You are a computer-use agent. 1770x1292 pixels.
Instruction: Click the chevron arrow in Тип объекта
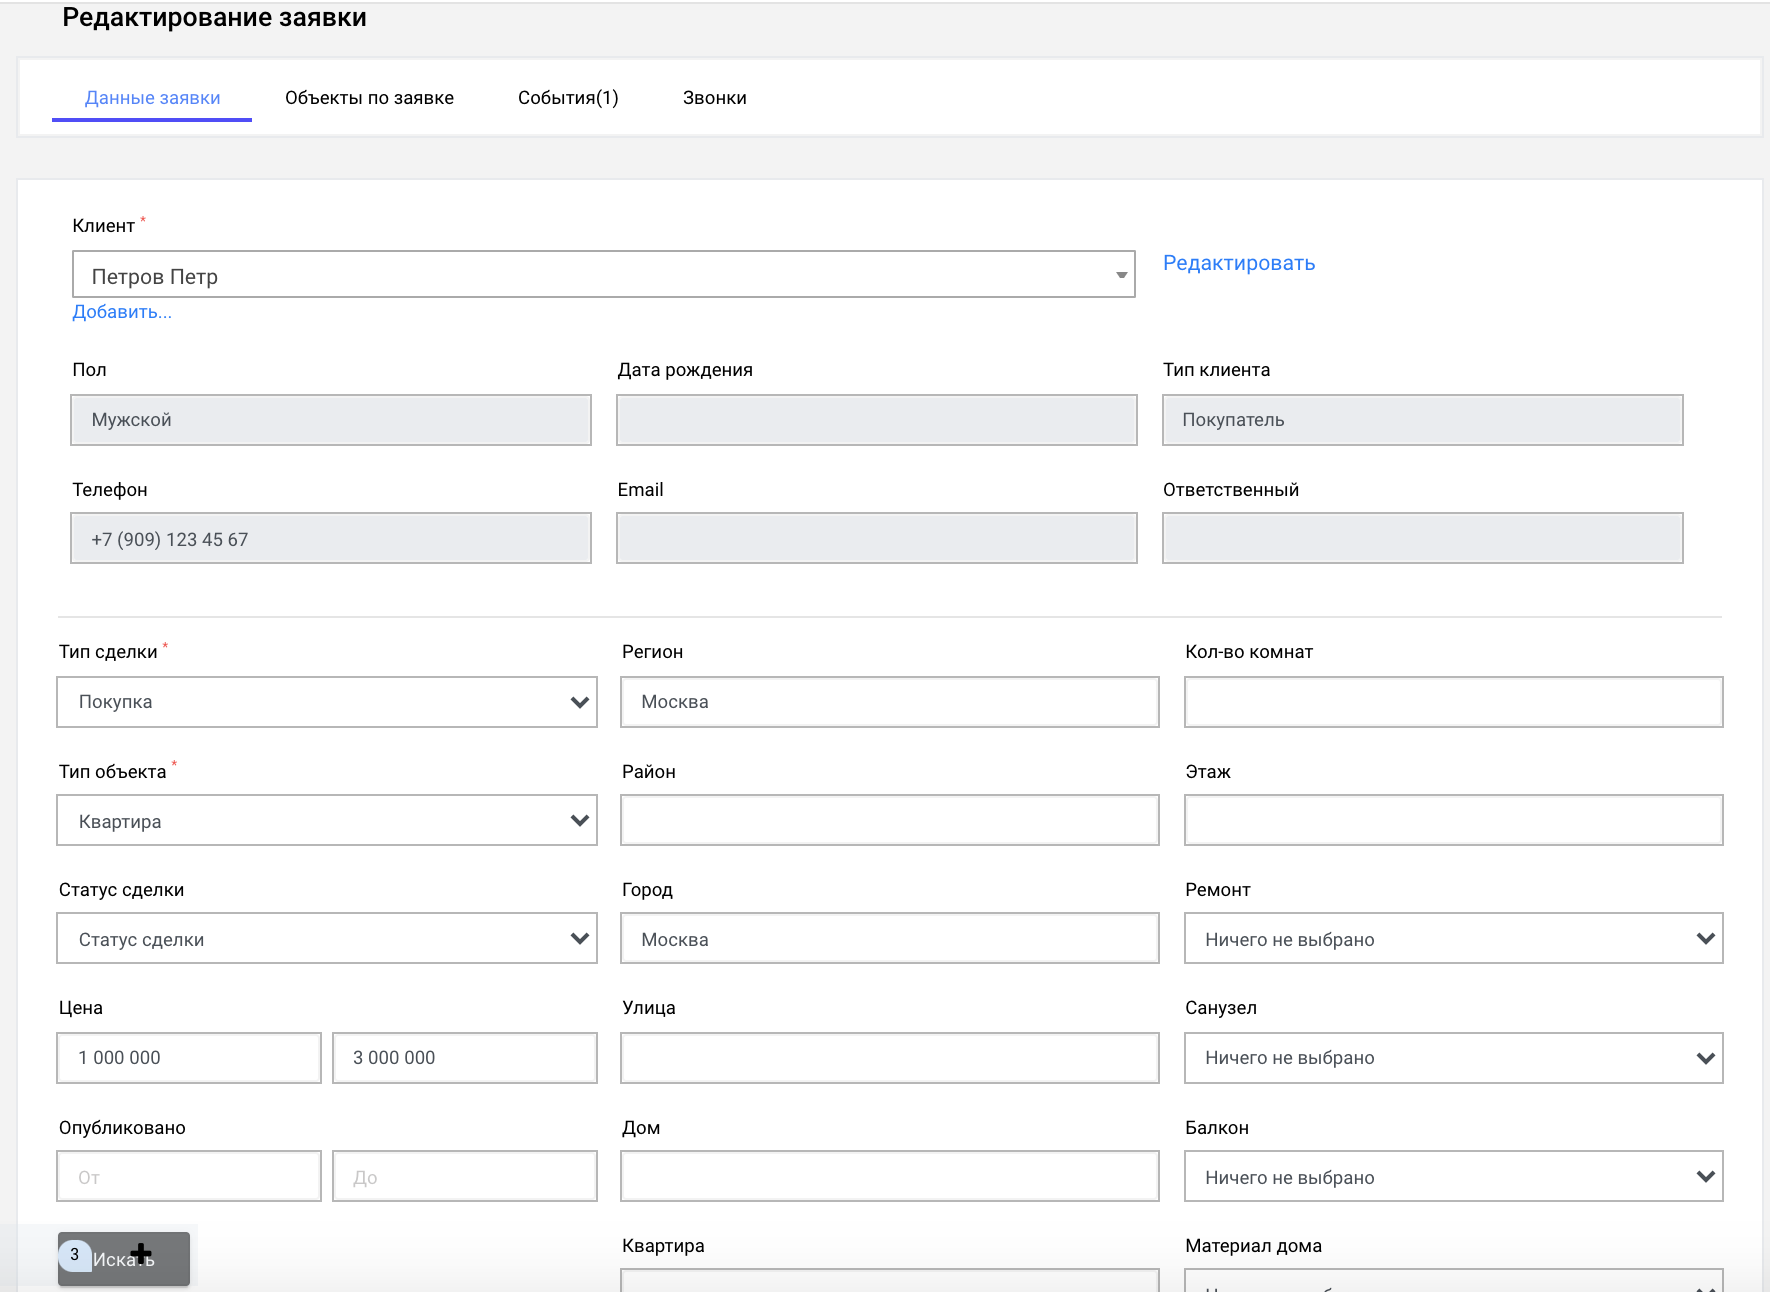point(580,820)
